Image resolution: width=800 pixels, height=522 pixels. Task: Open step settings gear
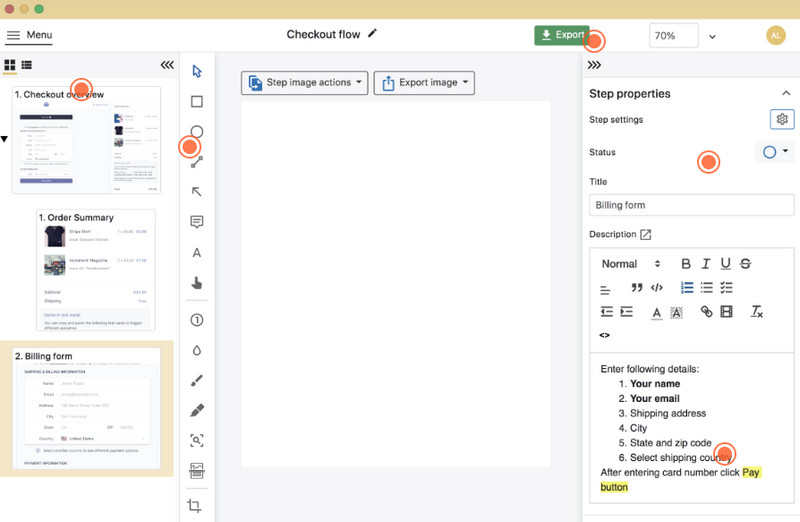(781, 120)
